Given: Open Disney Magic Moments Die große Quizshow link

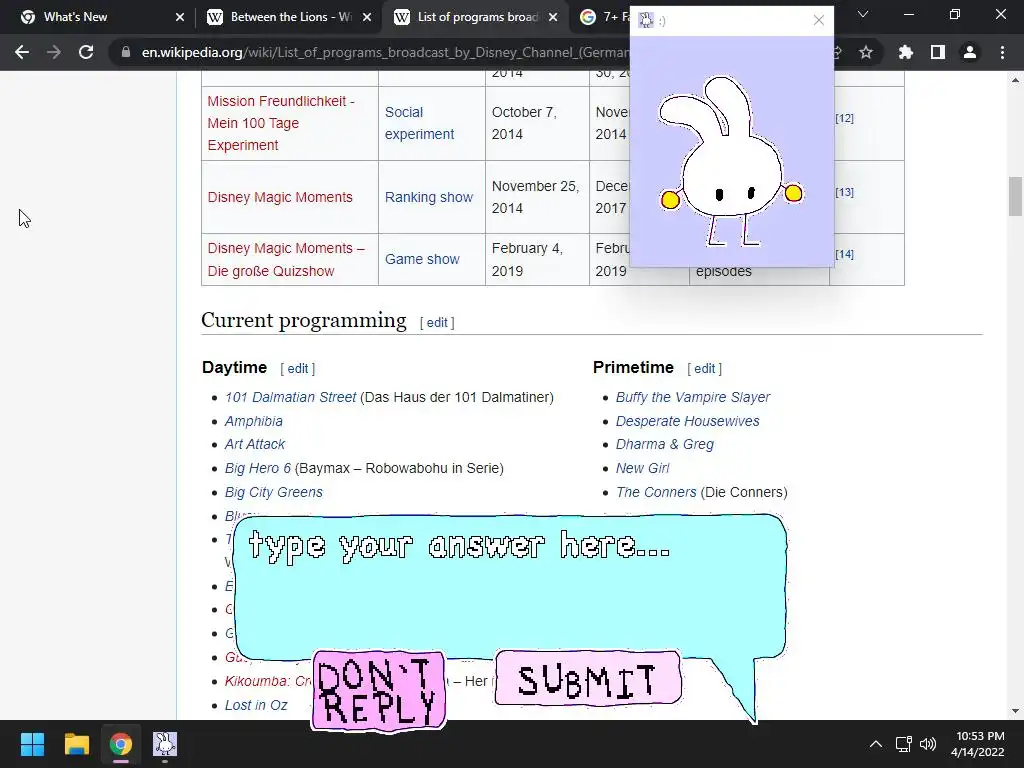Looking at the screenshot, I should [286, 259].
